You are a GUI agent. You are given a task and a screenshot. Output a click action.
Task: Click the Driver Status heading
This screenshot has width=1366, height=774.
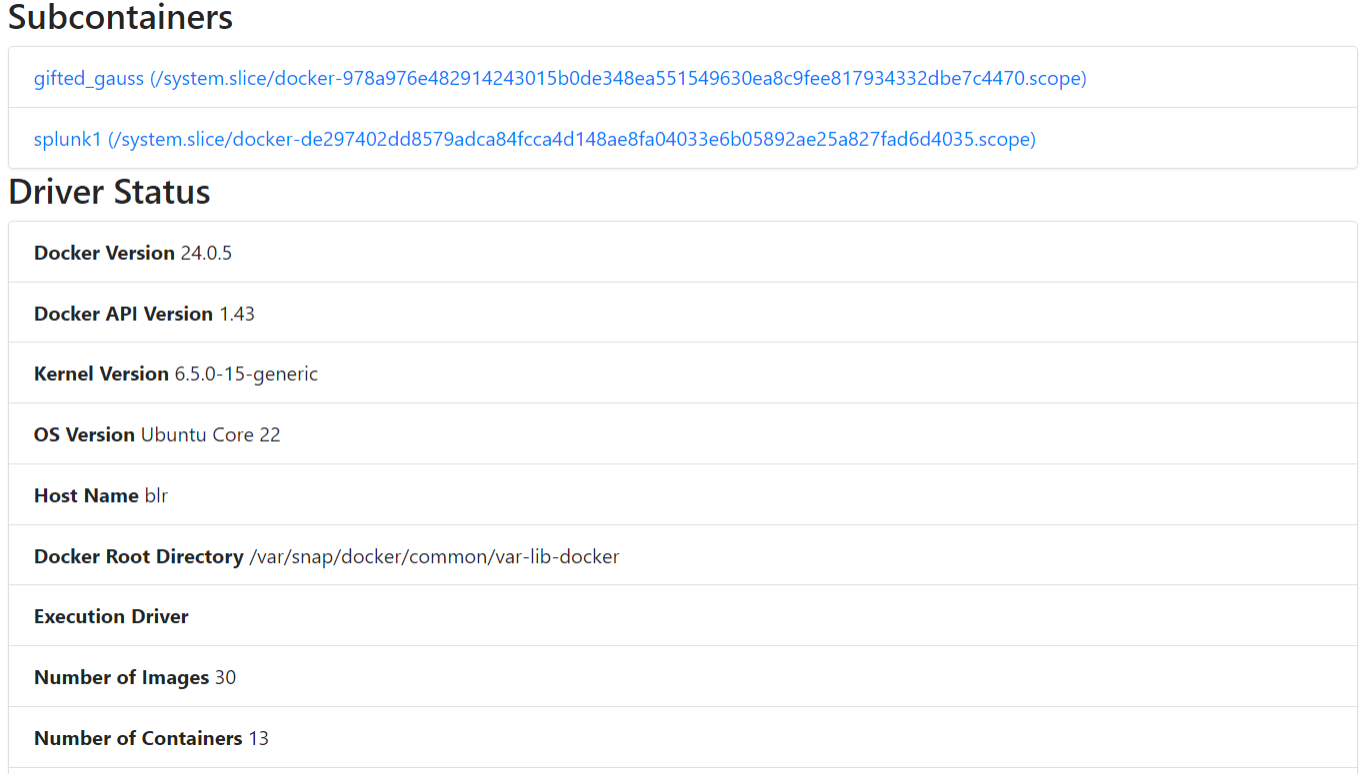[109, 192]
